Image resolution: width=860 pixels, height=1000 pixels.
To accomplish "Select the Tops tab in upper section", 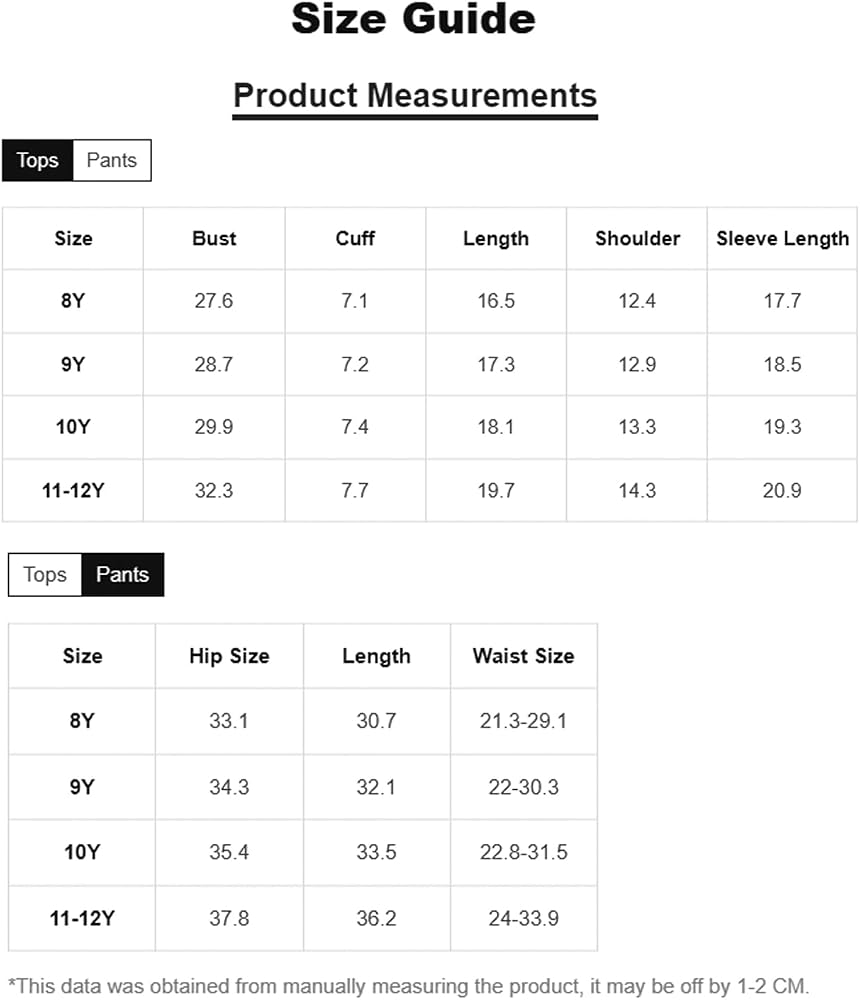I will tap(38, 160).
